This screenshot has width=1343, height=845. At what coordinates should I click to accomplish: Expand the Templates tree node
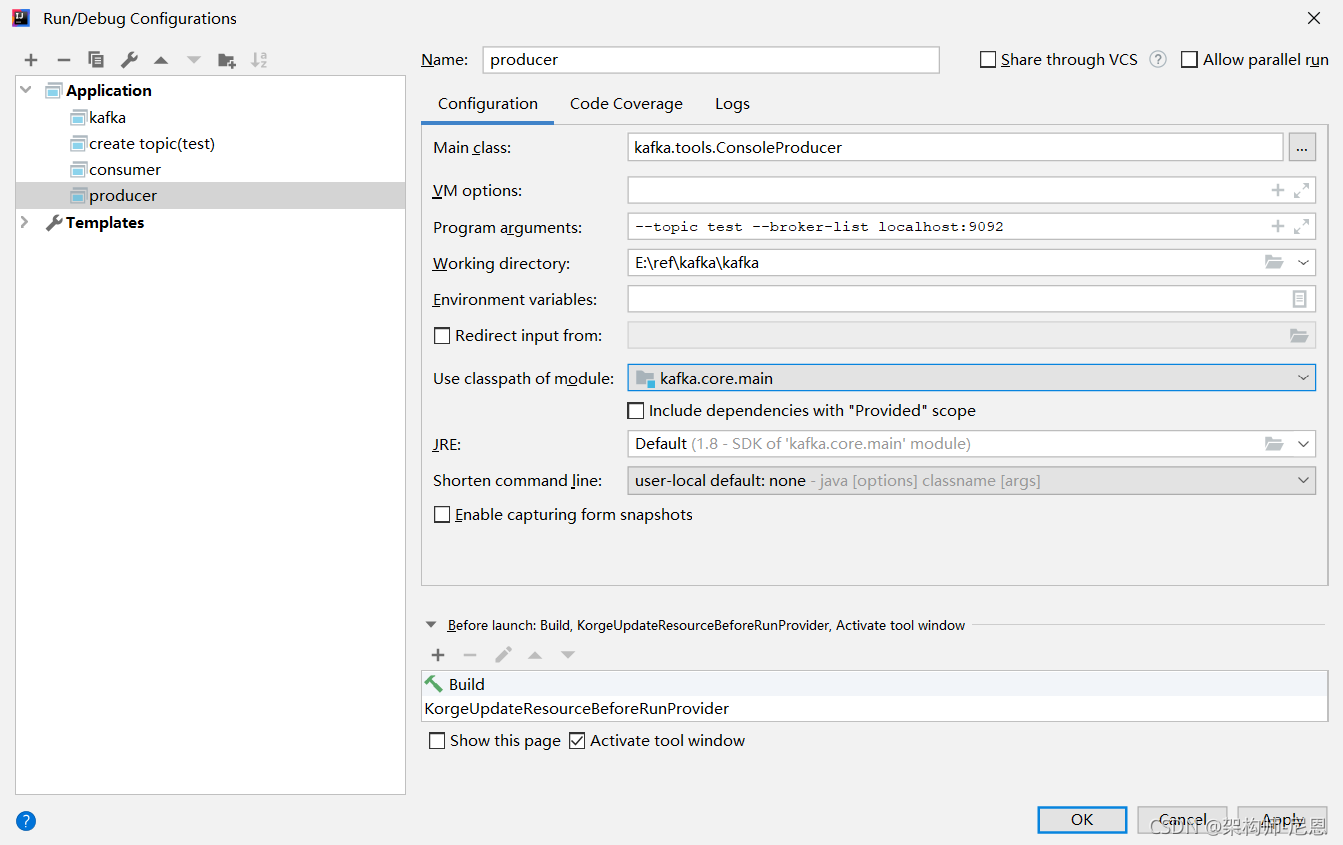[26, 222]
